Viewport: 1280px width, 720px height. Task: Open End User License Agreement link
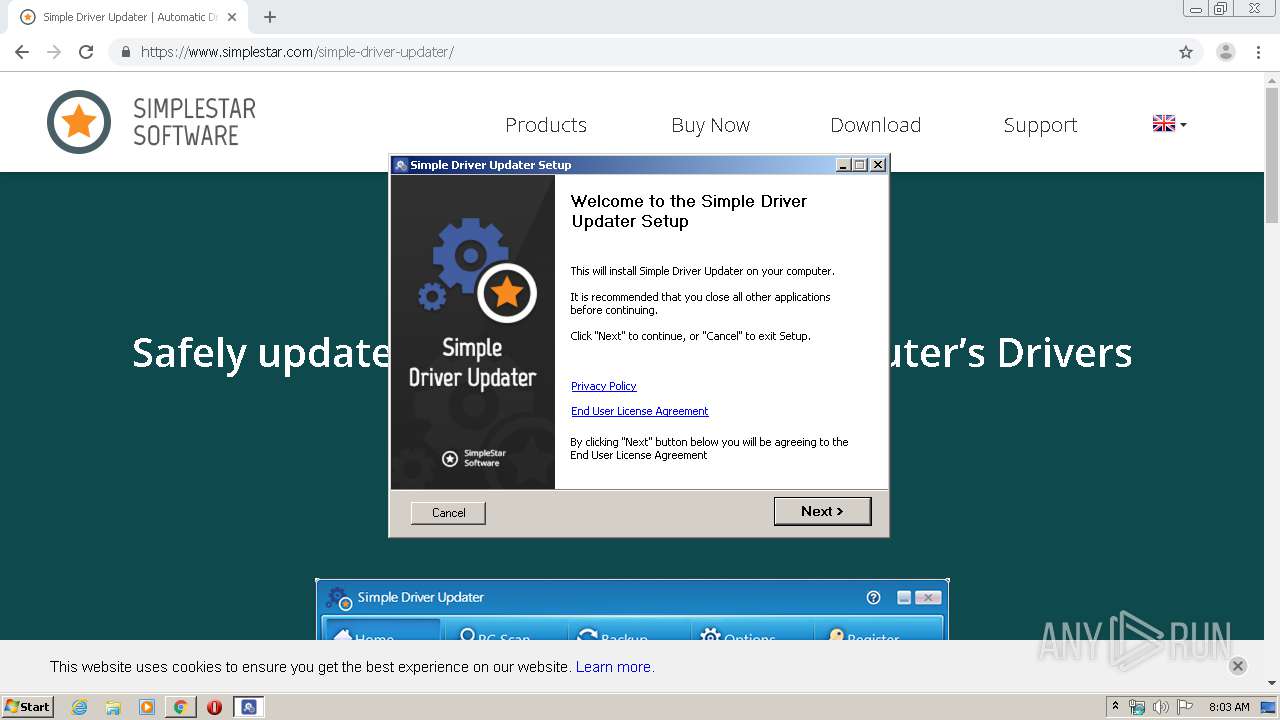(x=639, y=411)
